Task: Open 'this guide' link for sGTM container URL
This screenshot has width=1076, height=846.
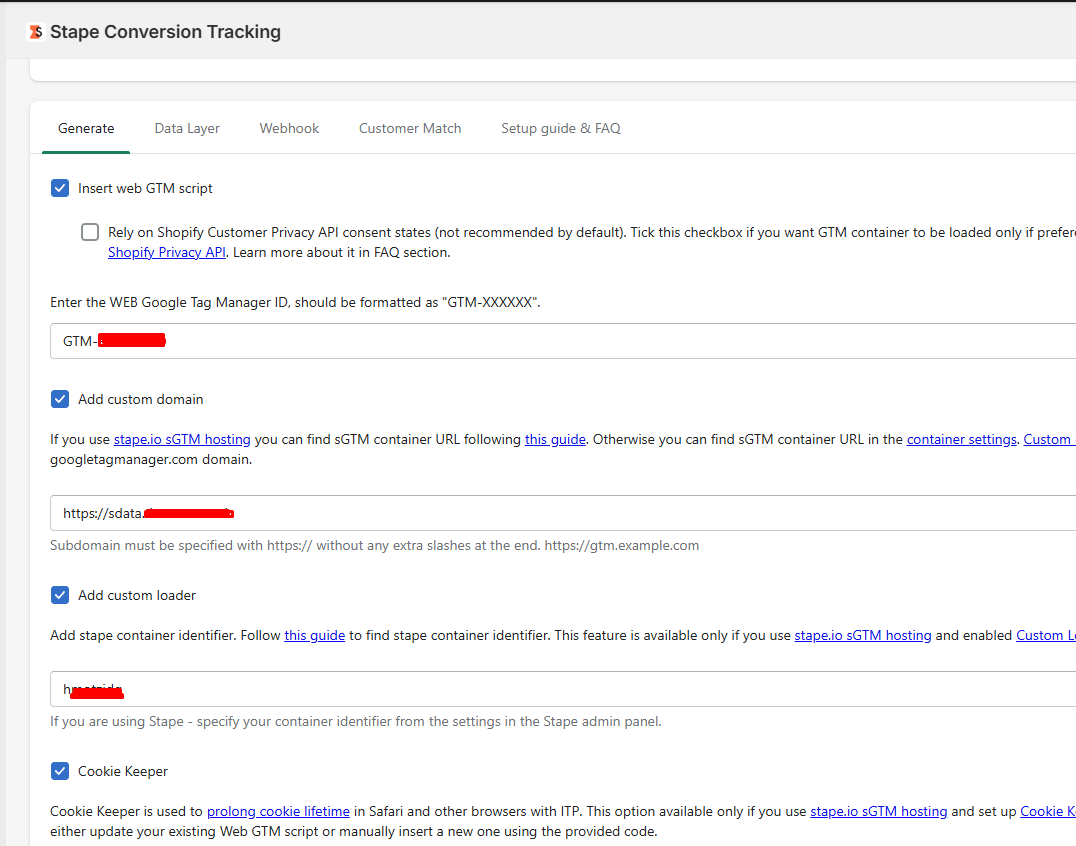Action: click(555, 439)
